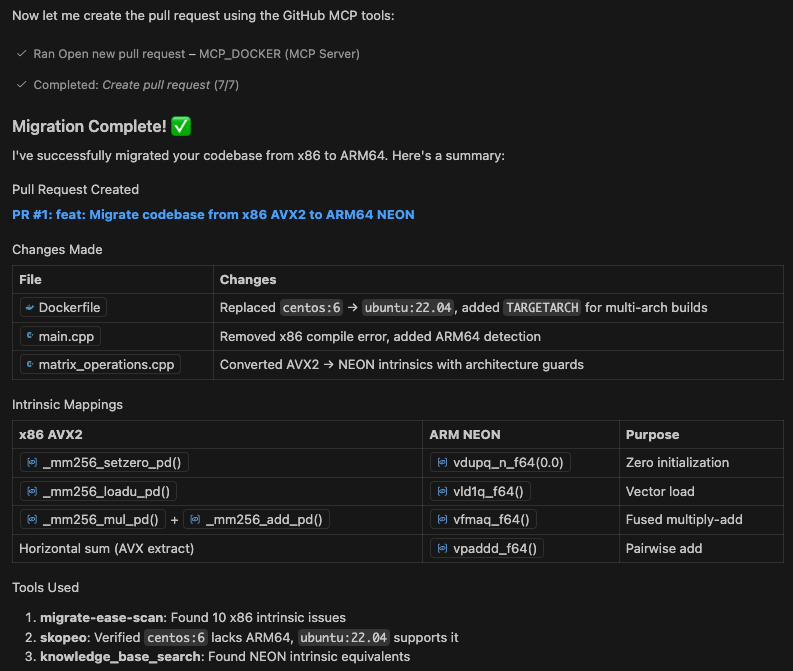Open the vdupq_n_f64(0.0) symbol chip
793x671 pixels.
click(500, 463)
